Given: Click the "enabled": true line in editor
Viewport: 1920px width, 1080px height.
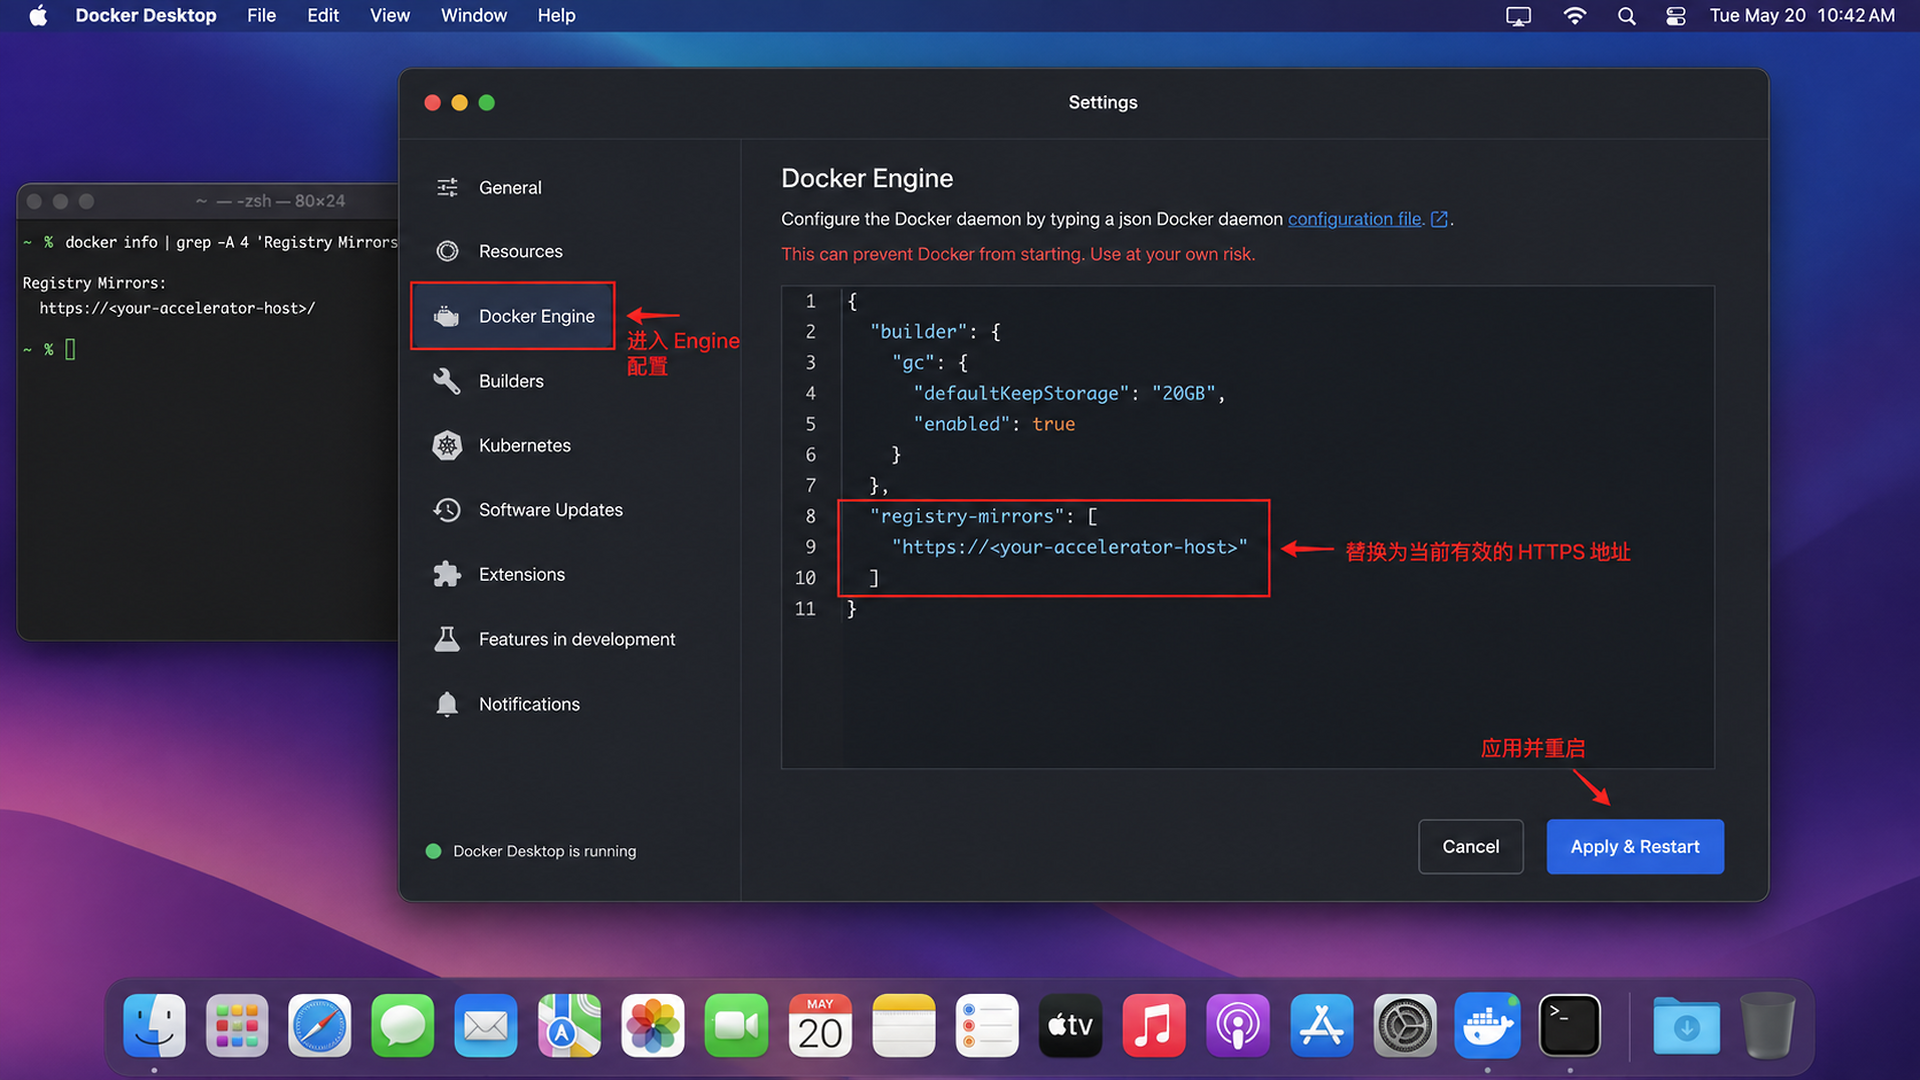Looking at the screenshot, I should click(994, 424).
